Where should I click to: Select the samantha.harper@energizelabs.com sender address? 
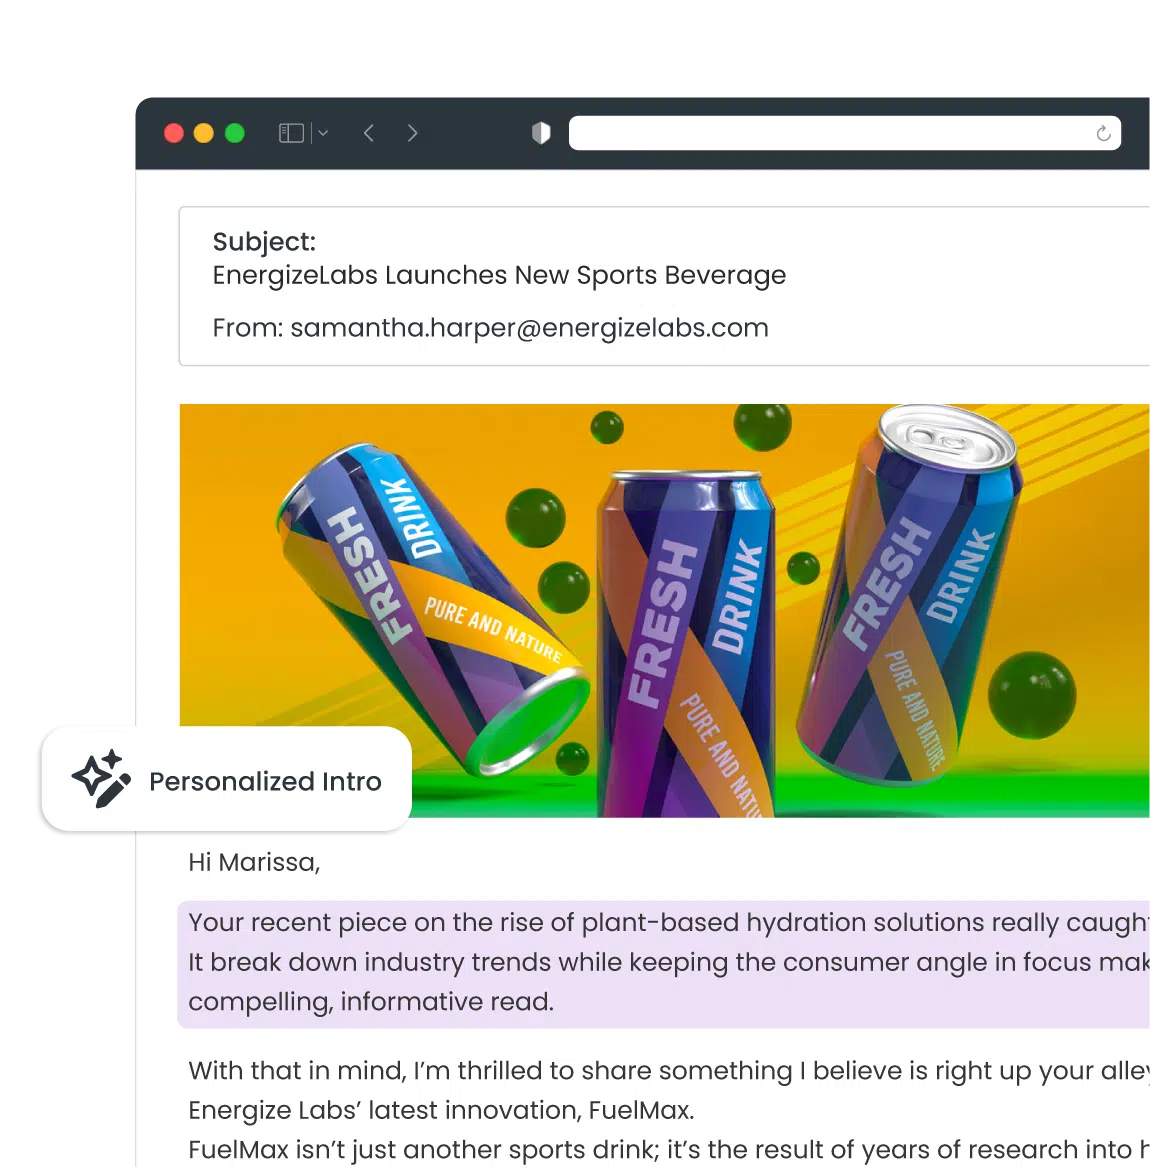529,328
